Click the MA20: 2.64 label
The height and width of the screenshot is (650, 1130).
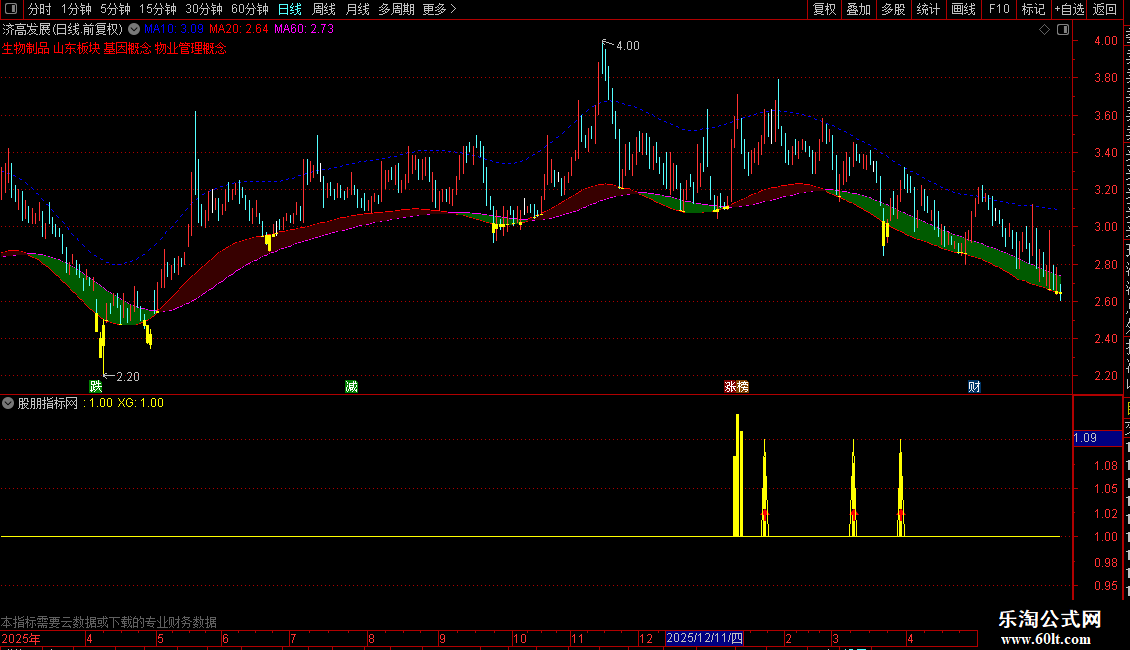pos(239,29)
